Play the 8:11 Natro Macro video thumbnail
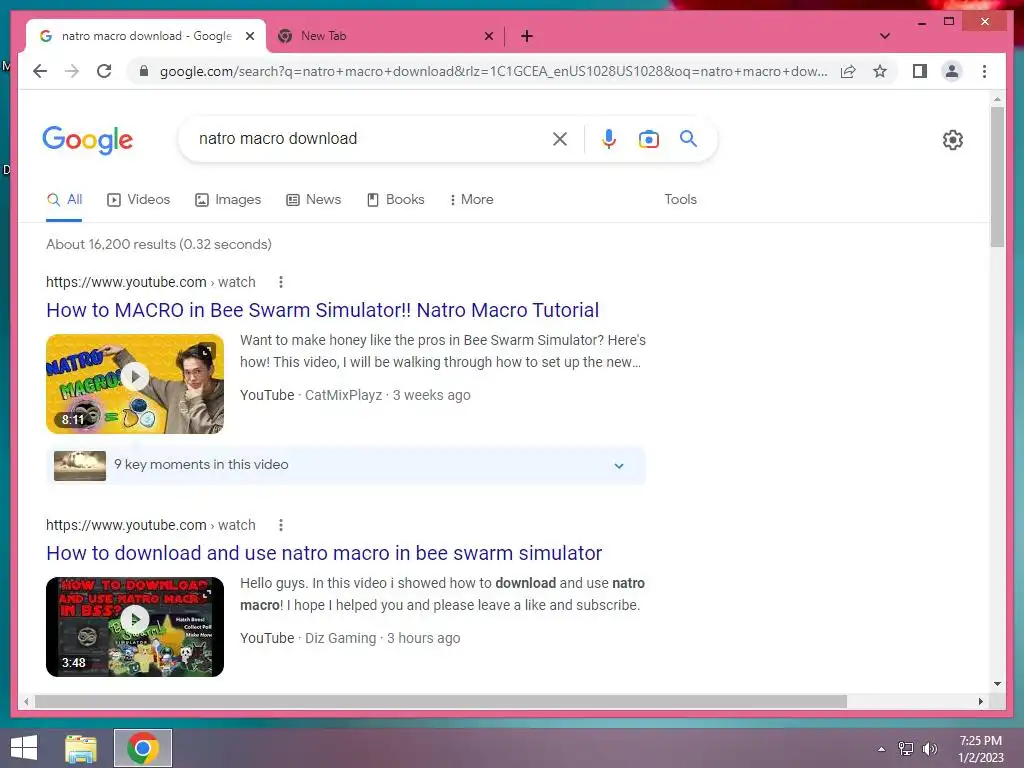 point(135,384)
